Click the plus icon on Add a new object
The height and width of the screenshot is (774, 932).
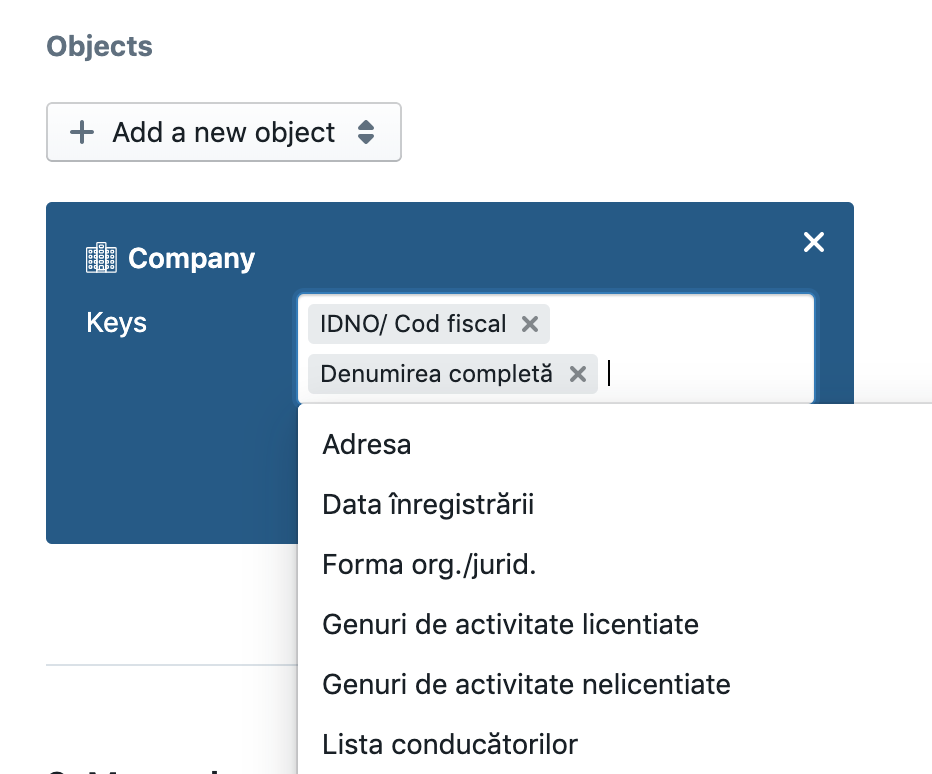tap(82, 132)
